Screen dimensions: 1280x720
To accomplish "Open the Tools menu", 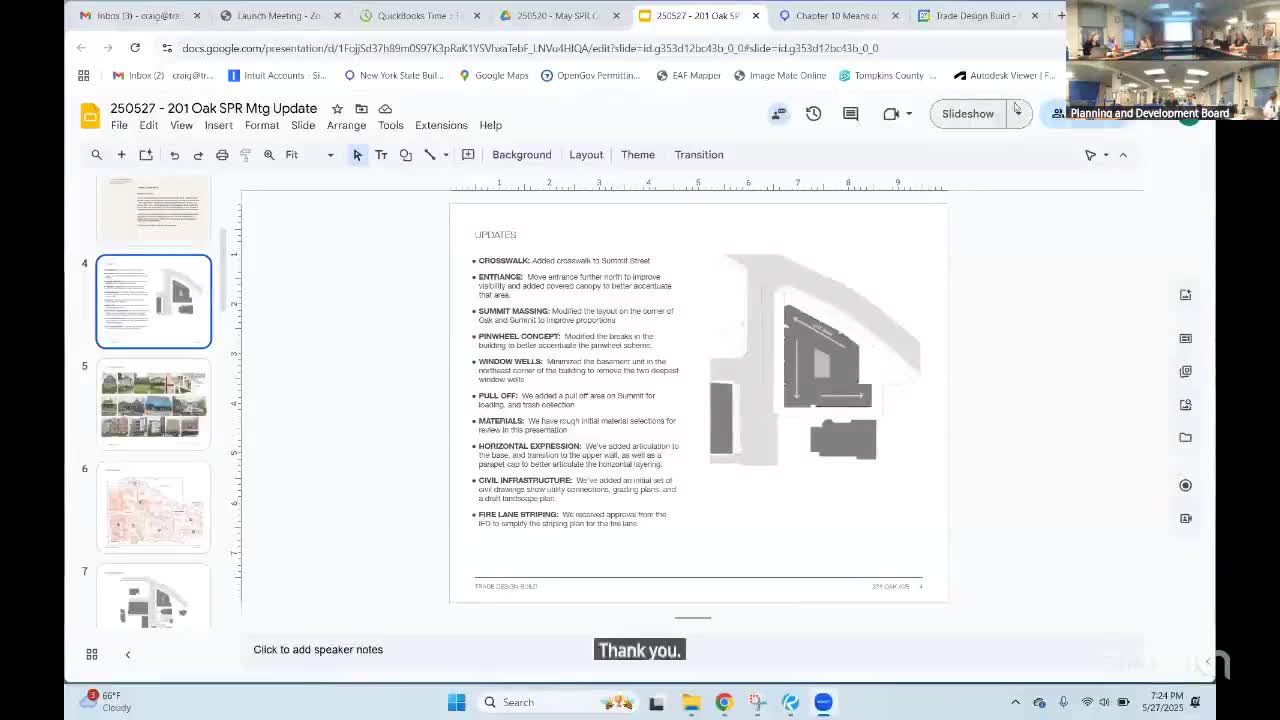I will click(x=390, y=125).
